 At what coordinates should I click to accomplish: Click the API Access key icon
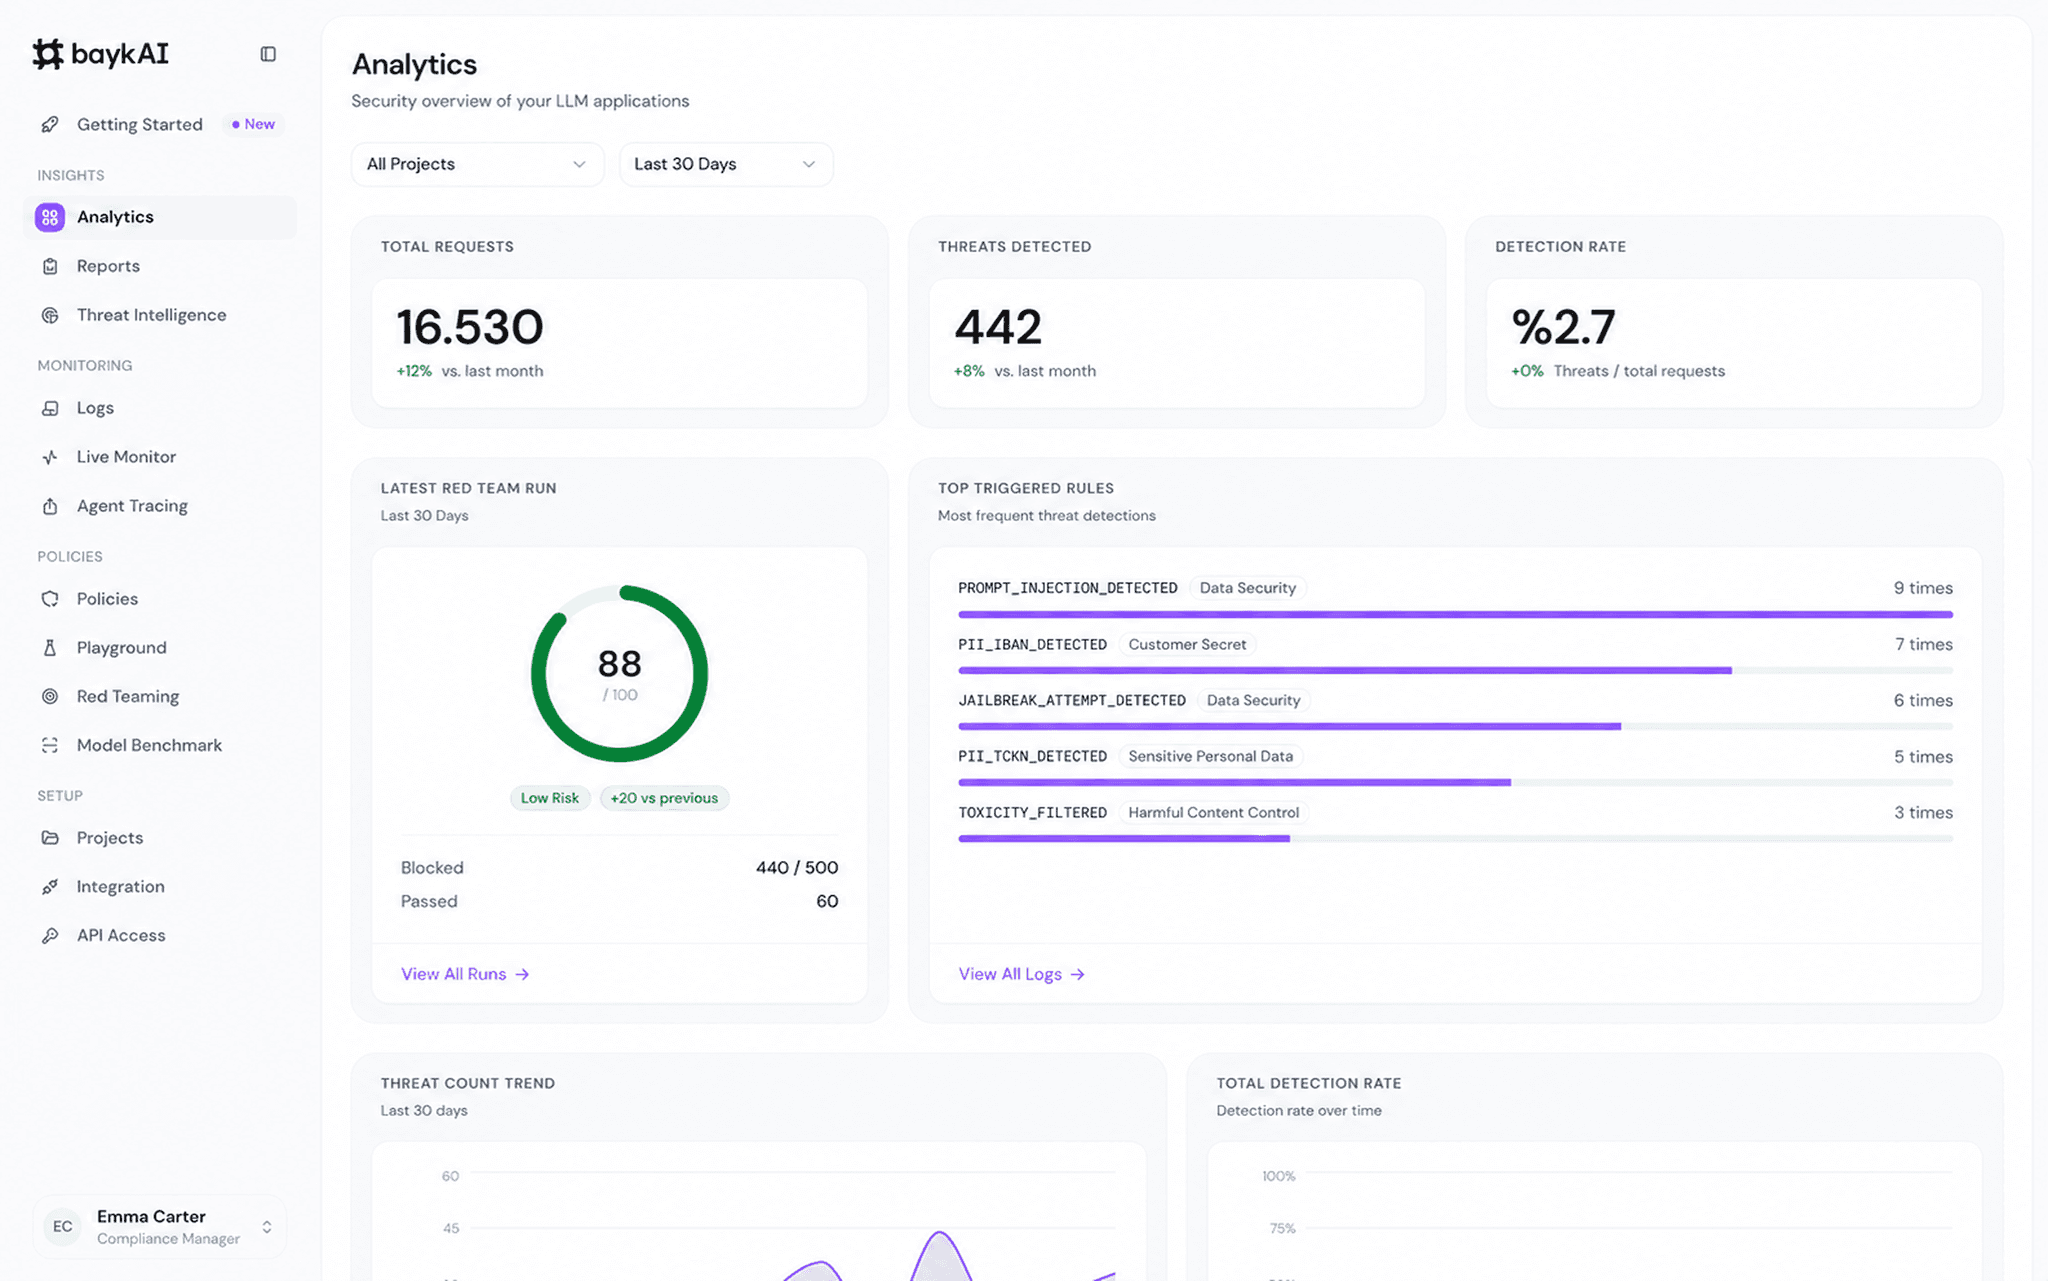(x=50, y=936)
